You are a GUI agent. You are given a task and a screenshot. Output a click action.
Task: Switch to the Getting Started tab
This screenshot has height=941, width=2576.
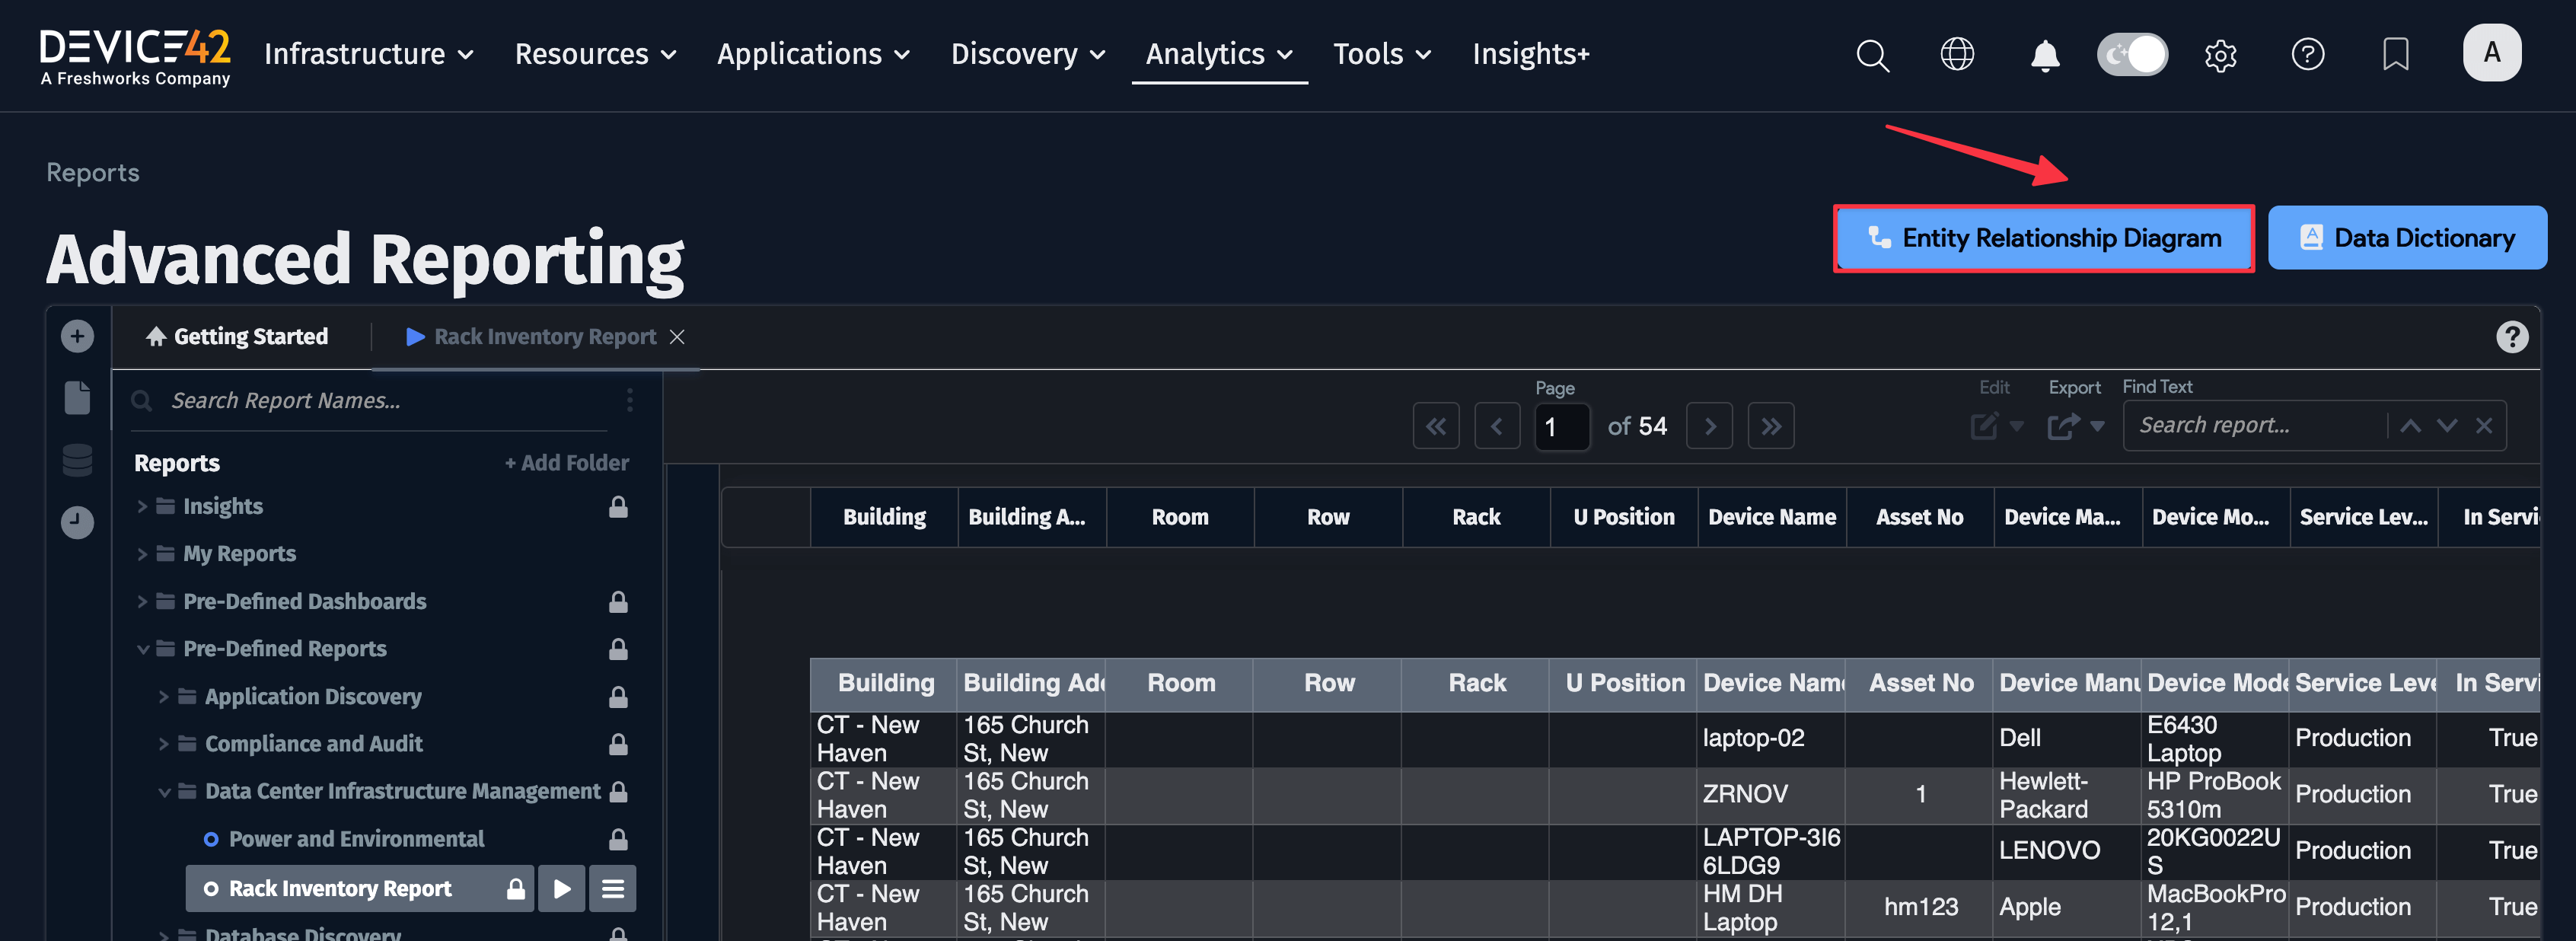click(238, 337)
